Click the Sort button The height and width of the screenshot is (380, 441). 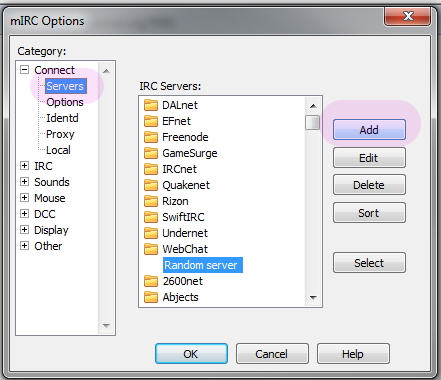(x=369, y=213)
